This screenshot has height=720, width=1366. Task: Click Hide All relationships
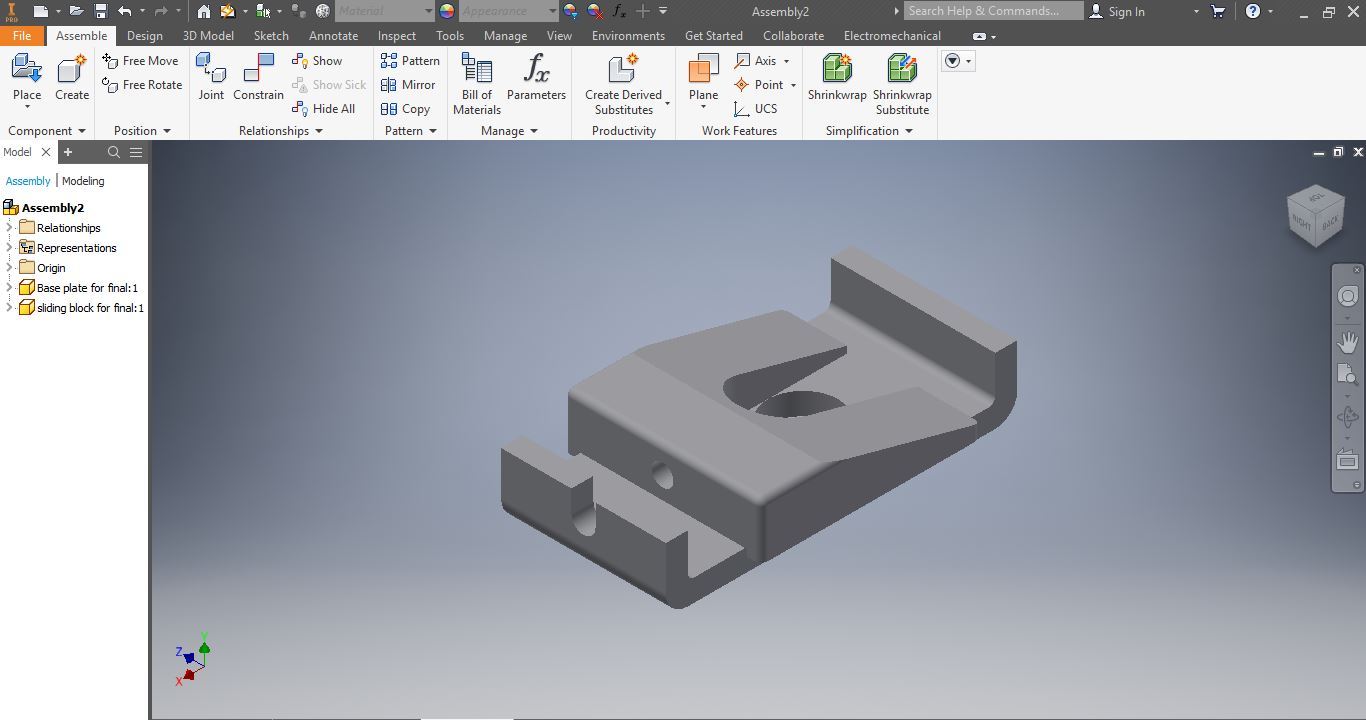(x=323, y=109)
